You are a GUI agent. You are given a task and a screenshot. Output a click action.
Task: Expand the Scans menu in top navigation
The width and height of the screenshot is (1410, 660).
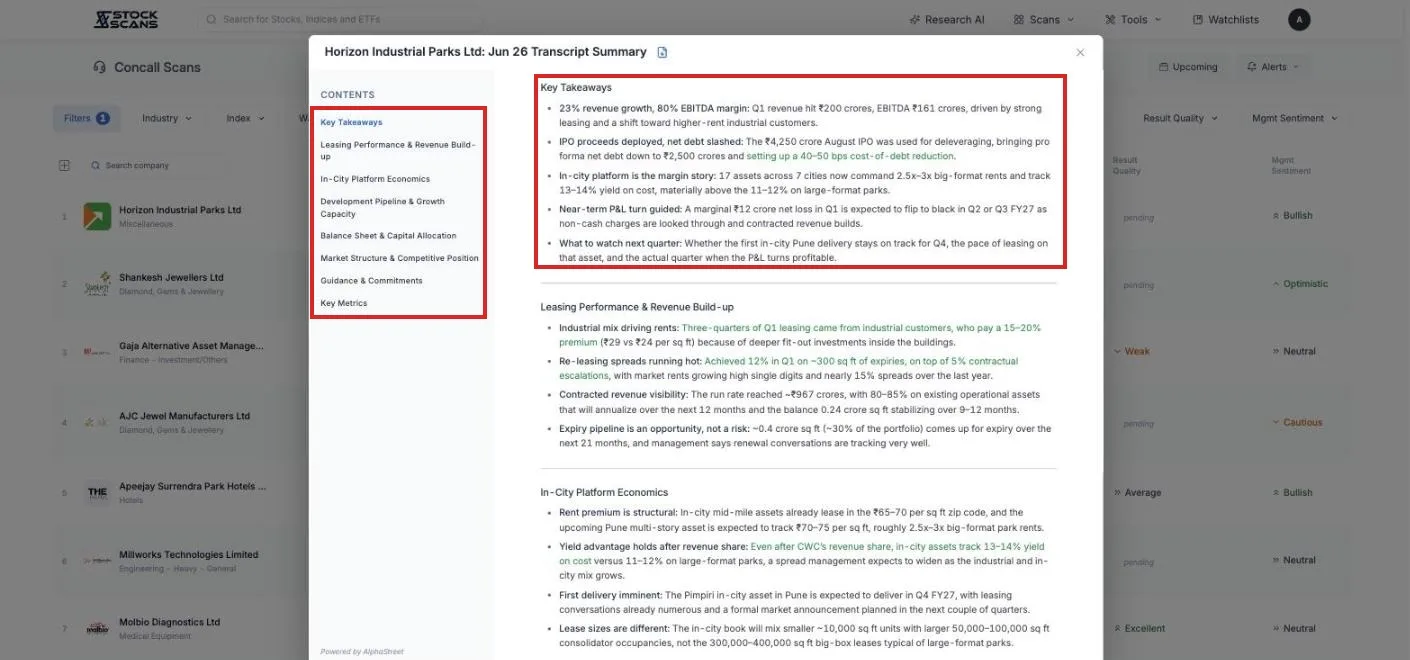tap(1043, 19)
